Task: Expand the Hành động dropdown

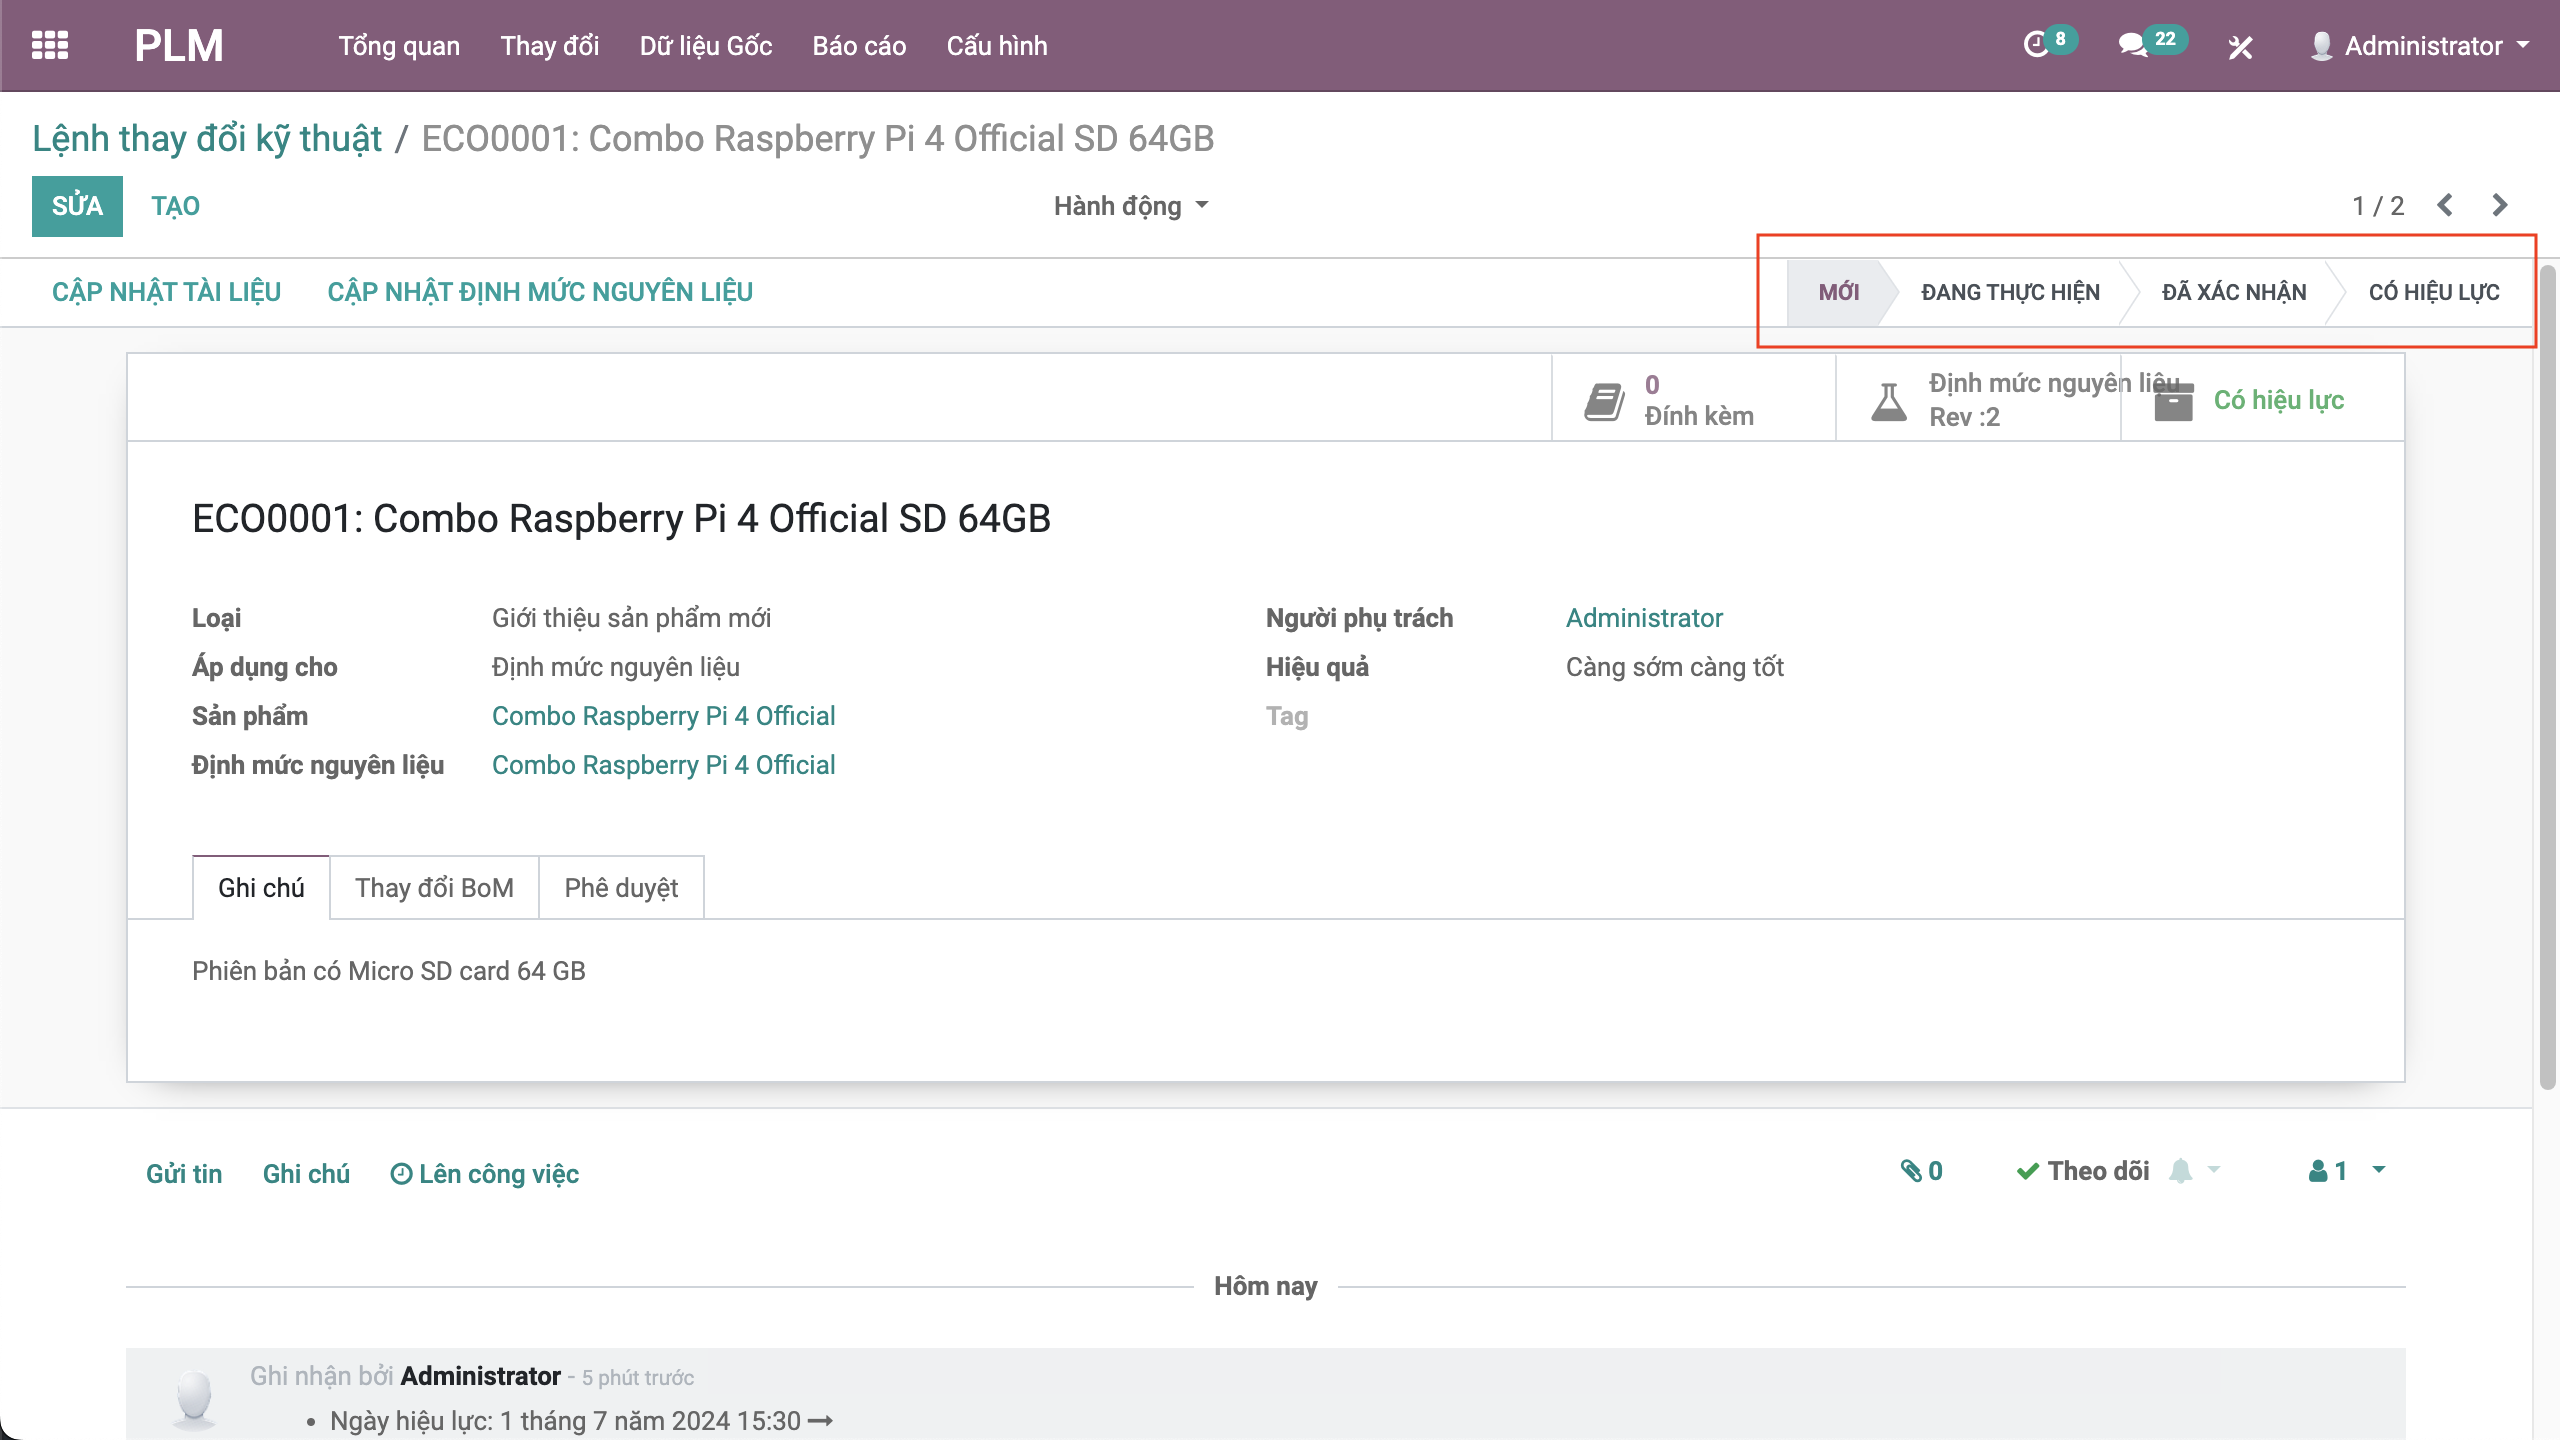Action: point(1130,206)
